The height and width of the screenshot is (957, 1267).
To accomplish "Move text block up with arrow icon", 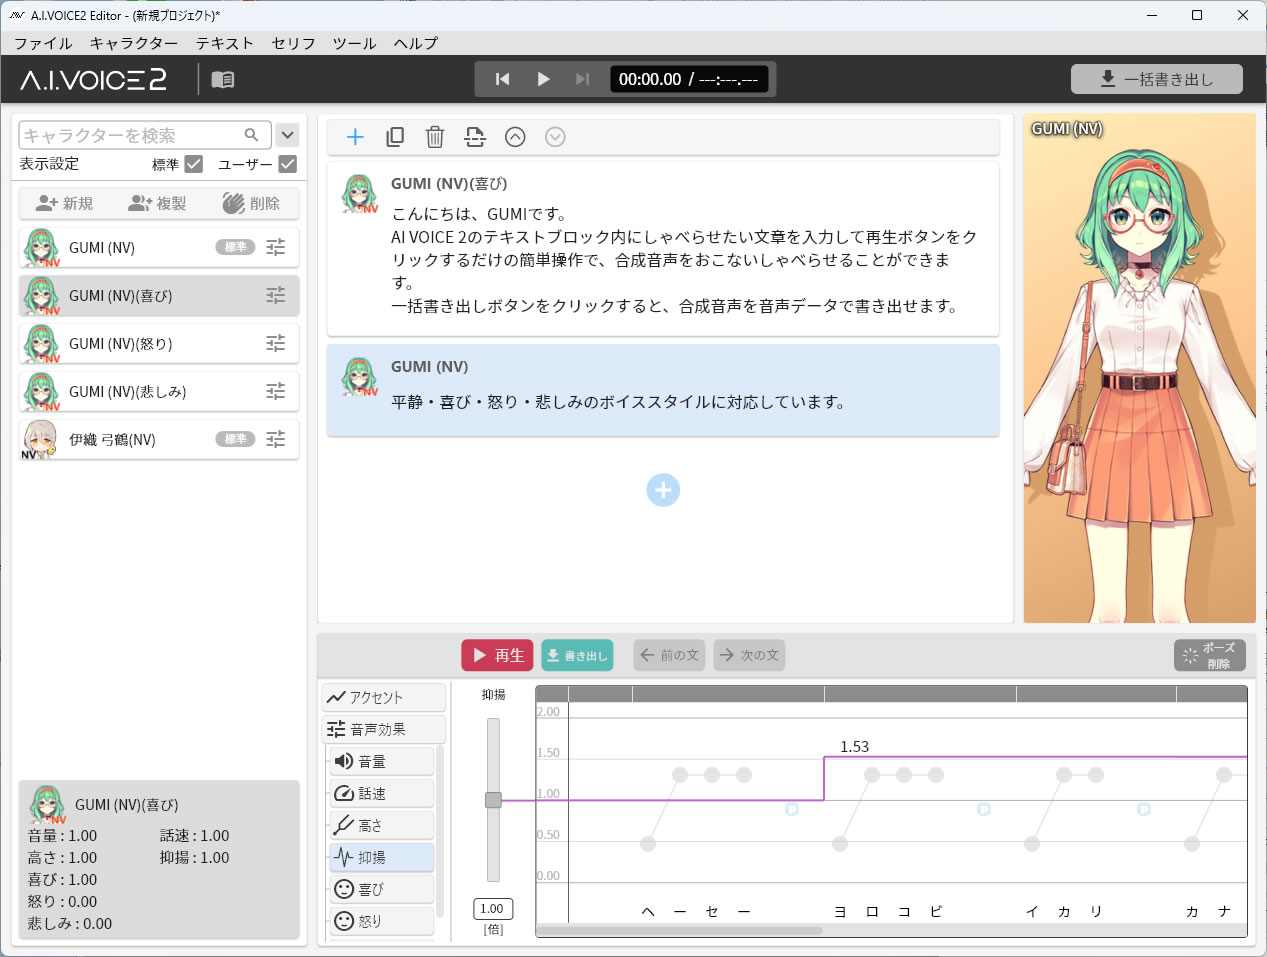I will click(x=515, y=137).
